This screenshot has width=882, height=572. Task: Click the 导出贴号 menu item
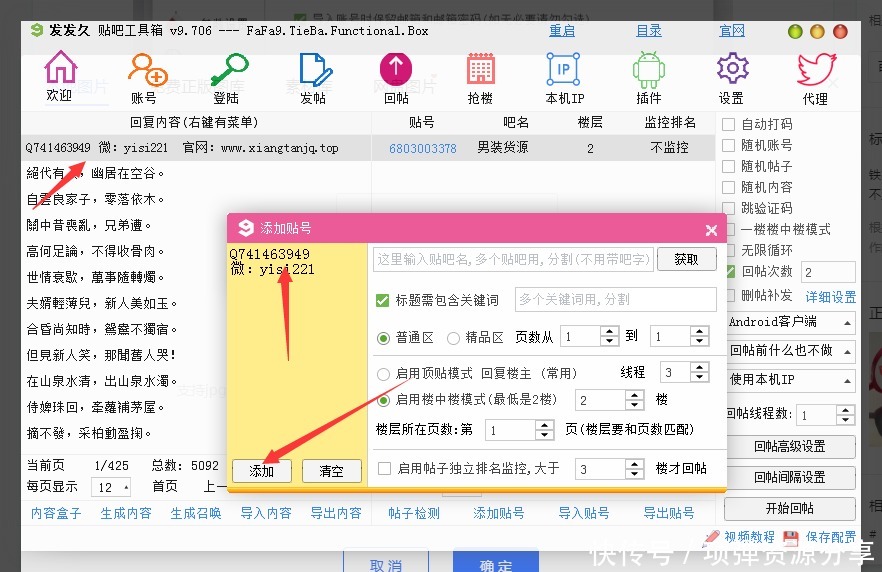(x=669, y=514)
